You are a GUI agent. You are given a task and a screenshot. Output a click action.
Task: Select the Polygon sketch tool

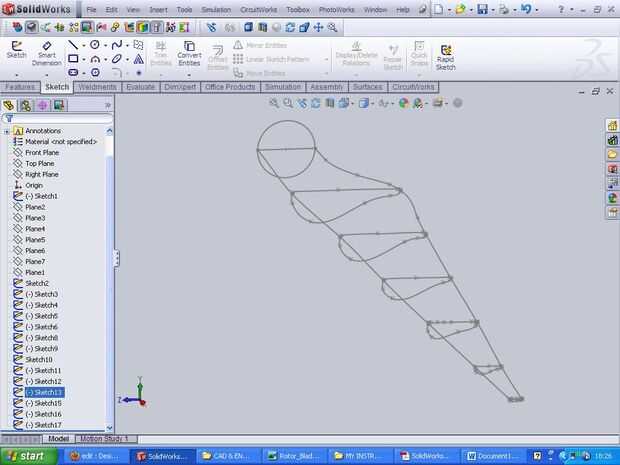click(x=95, y=72)
